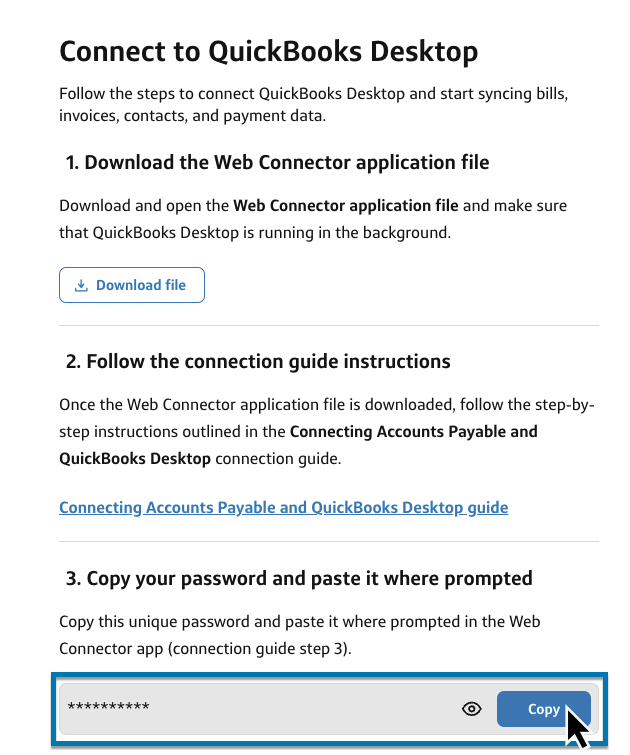Image resolution: width=630 pixels, height=755 pixels.
Task: Click the intro paragraph about syncing bills
Action: 313,94
